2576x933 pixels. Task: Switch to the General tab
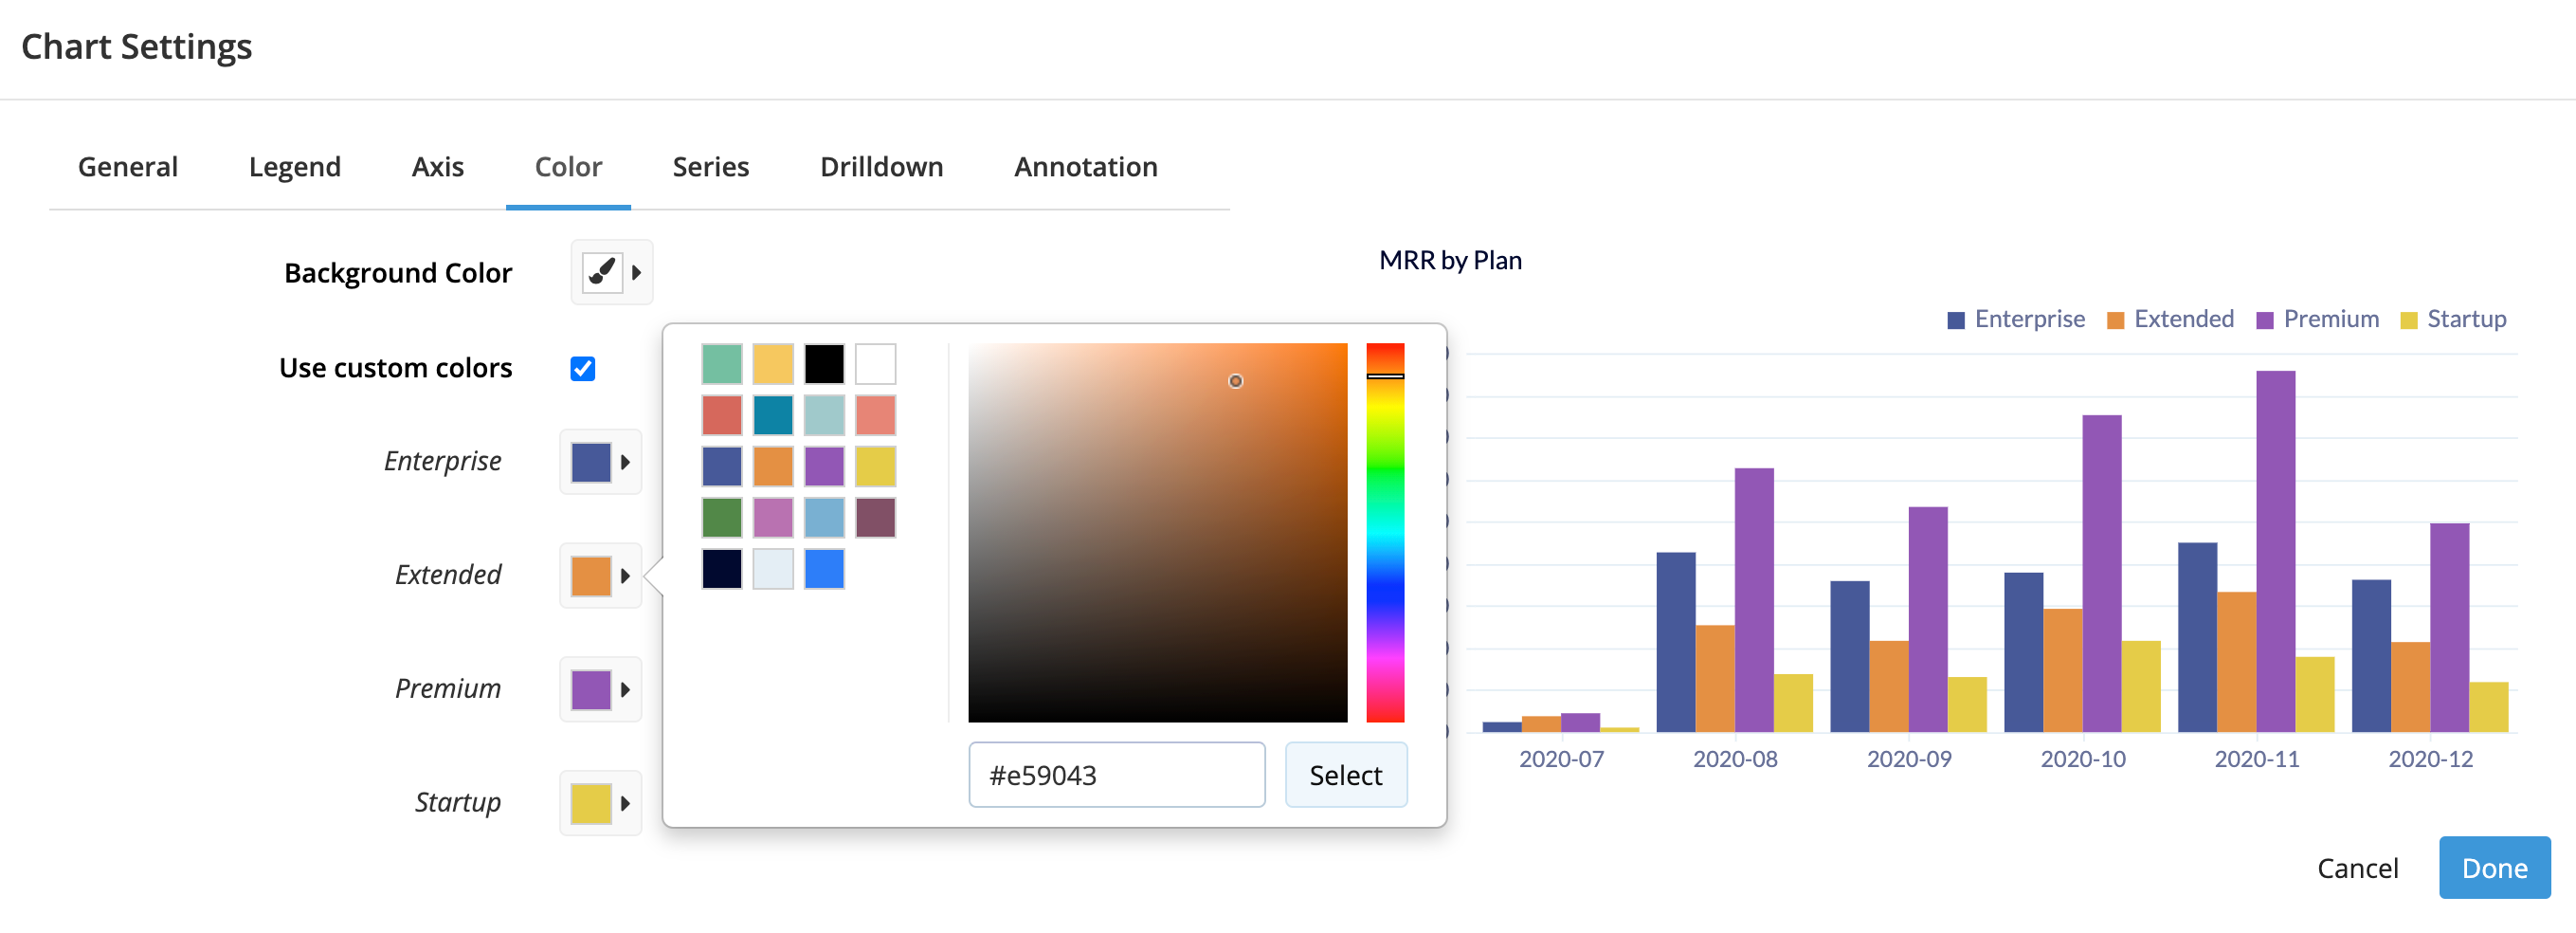[128, 167]
